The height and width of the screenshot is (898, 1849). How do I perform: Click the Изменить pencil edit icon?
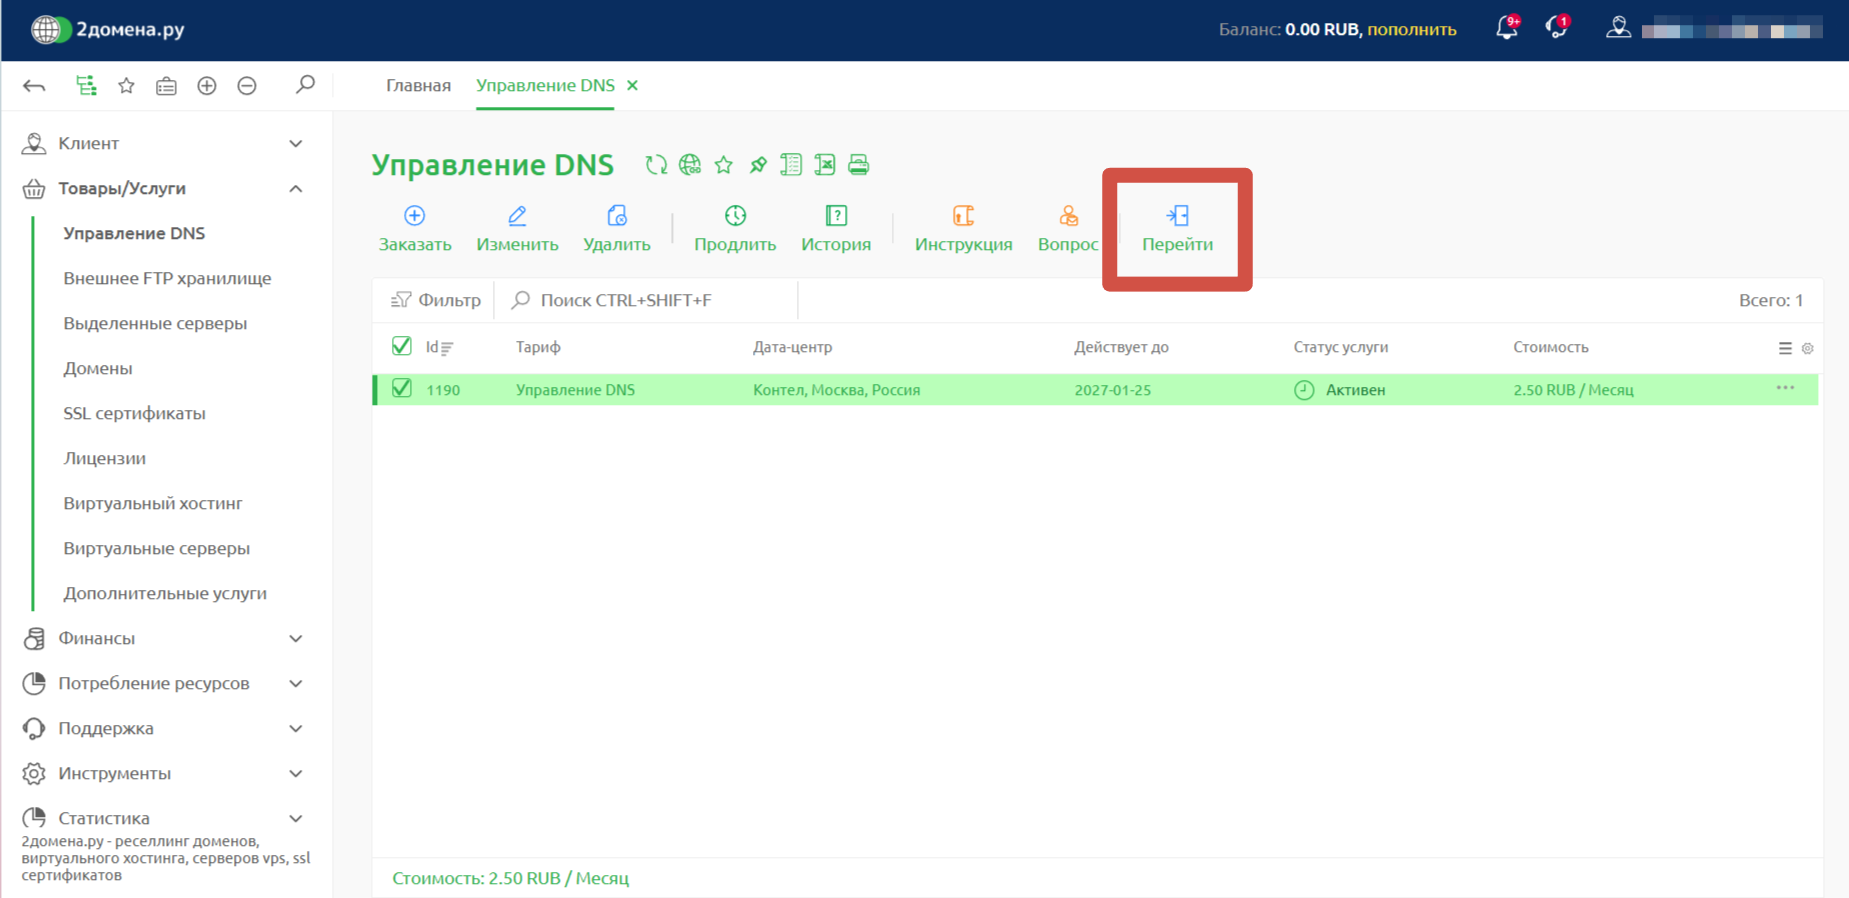click(x=517, y=216)
